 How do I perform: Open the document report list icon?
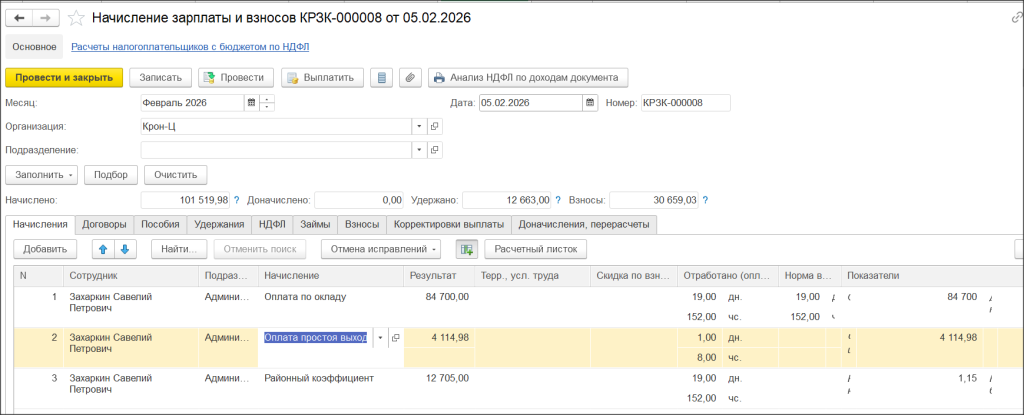click(x=379, y=77)
